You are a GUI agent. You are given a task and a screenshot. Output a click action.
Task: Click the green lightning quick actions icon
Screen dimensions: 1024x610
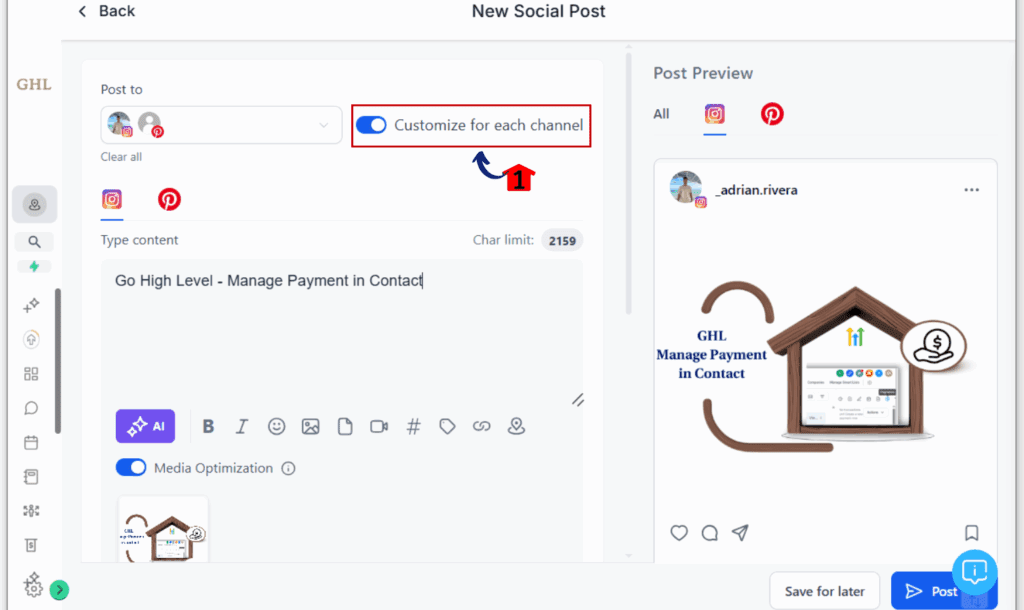click(35, 266)
